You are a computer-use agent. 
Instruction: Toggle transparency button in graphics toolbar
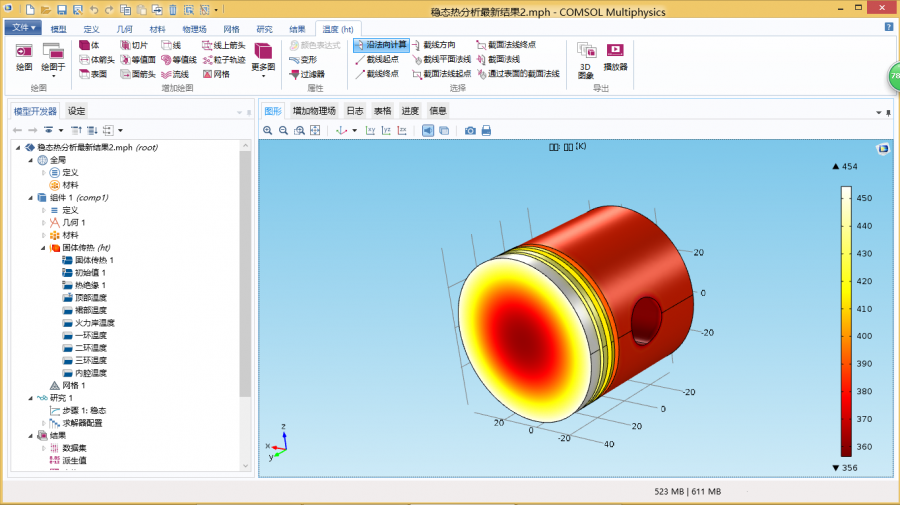pos(444,131)
